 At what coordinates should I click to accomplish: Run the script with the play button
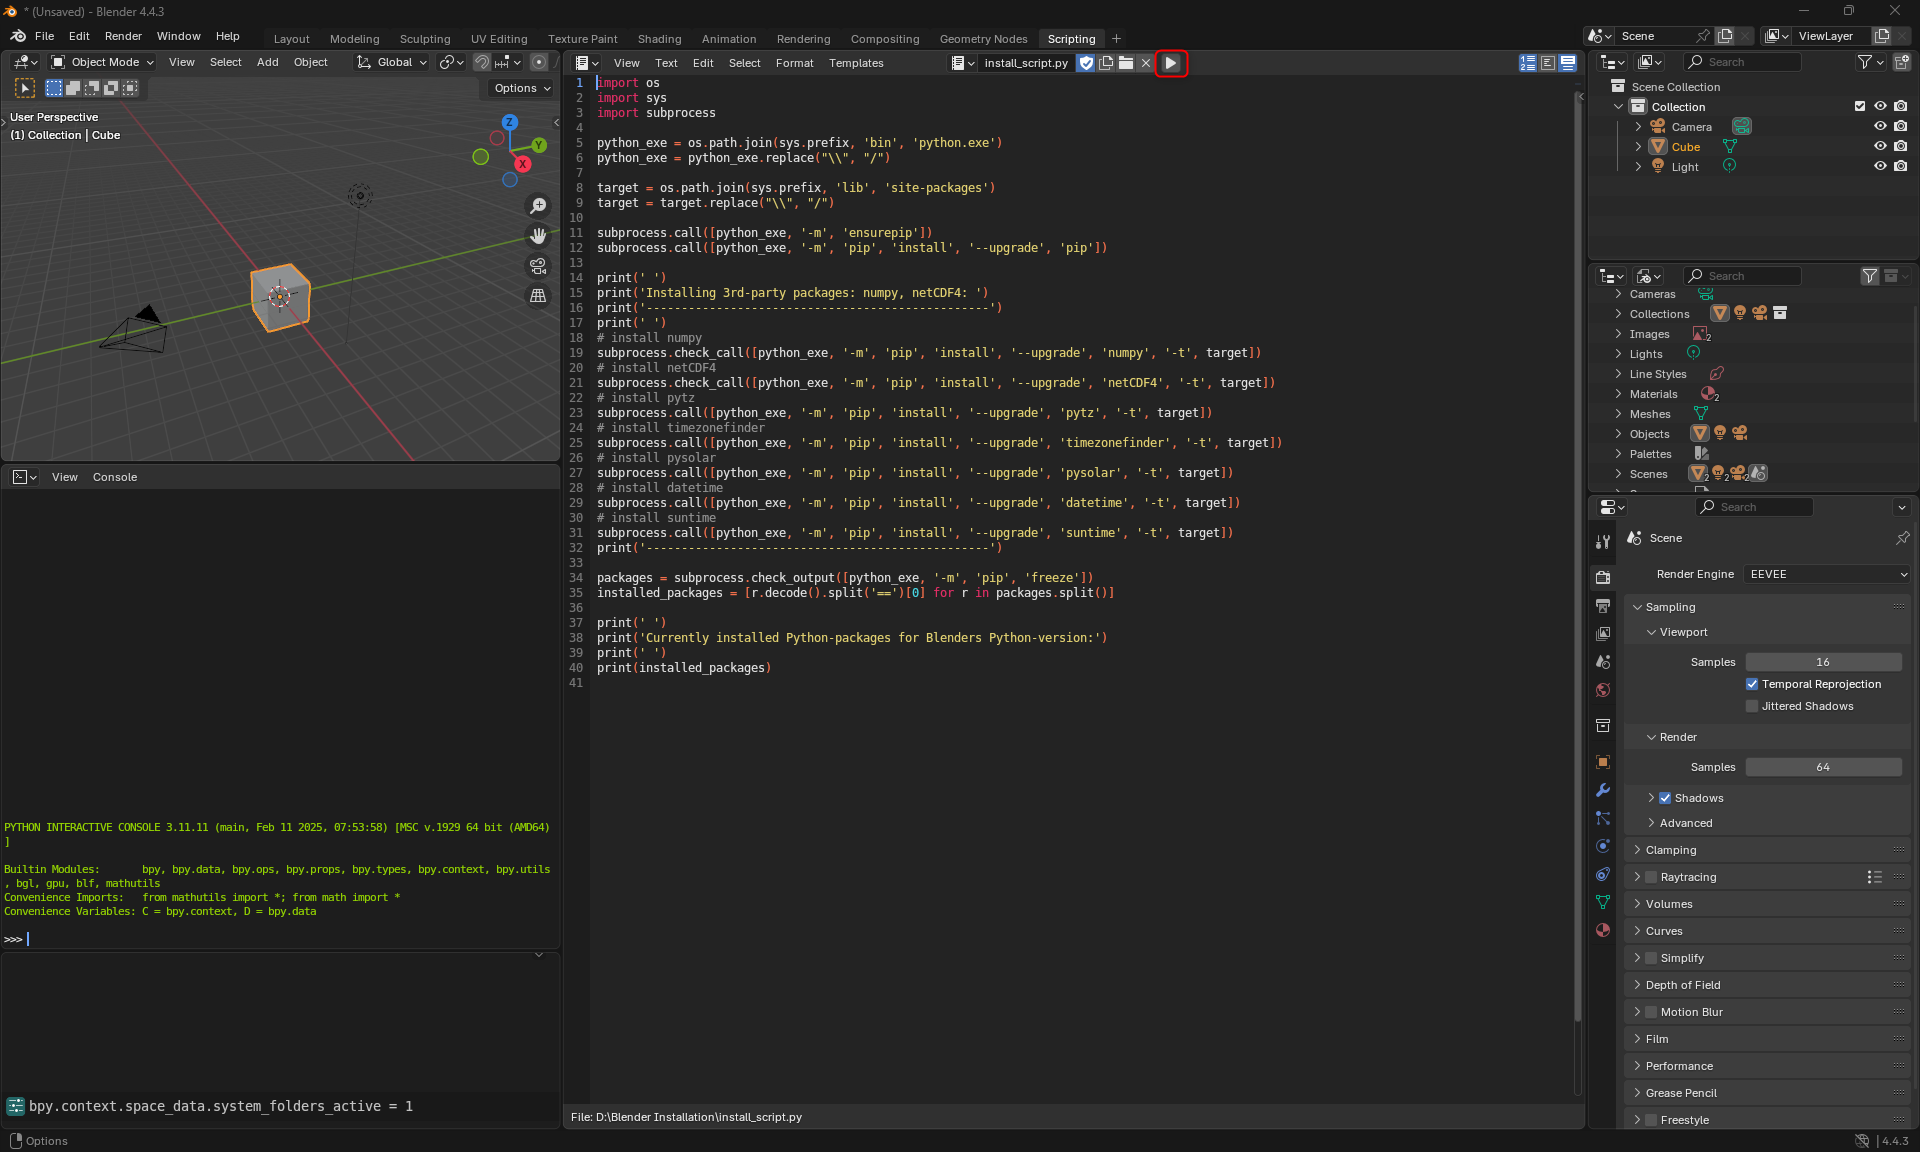[1171, 63]
